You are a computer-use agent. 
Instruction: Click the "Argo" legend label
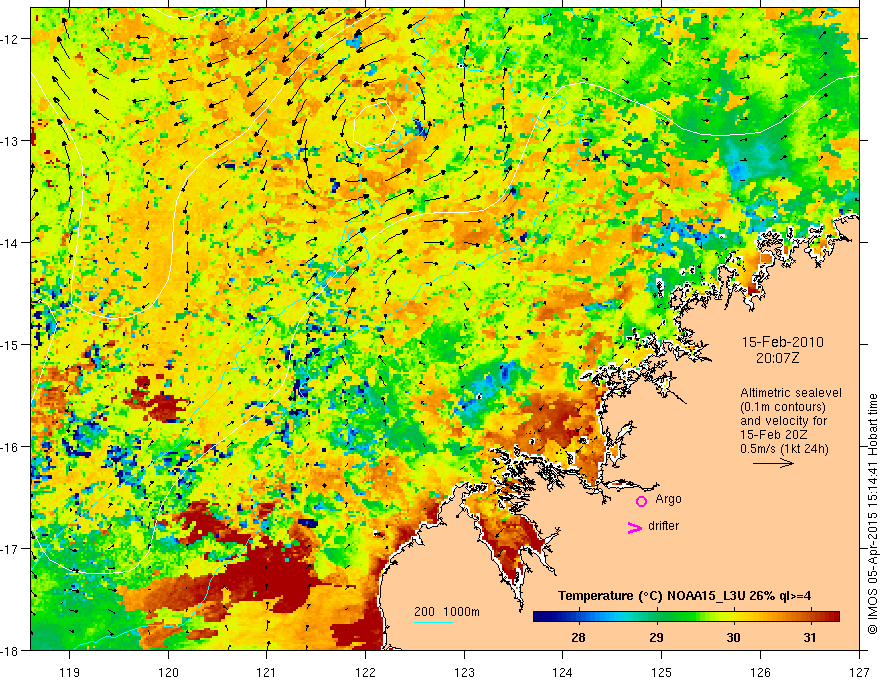(x=668, y=499)
